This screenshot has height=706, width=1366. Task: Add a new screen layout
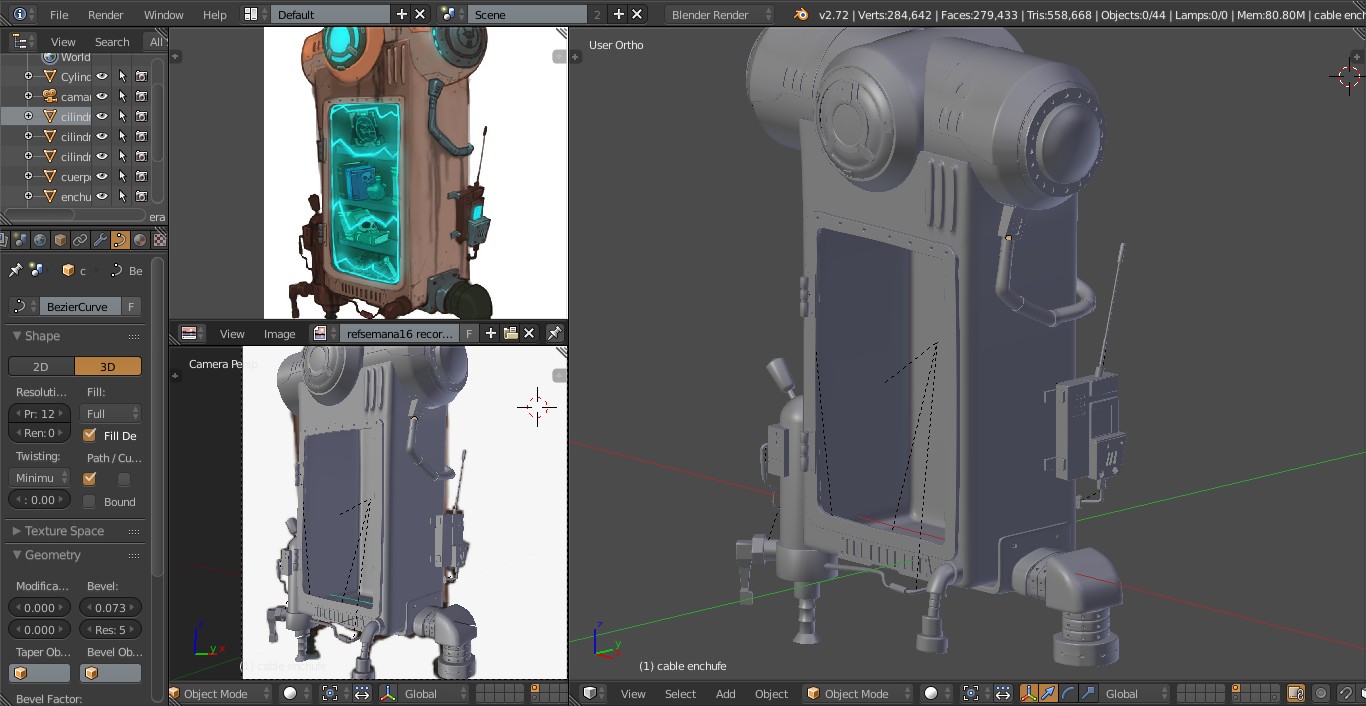tap(402, 14)
